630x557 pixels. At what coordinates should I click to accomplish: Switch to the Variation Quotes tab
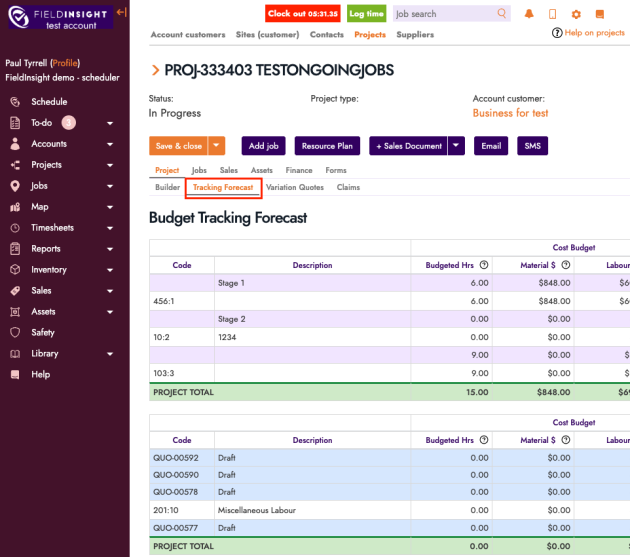click(295, 188)
